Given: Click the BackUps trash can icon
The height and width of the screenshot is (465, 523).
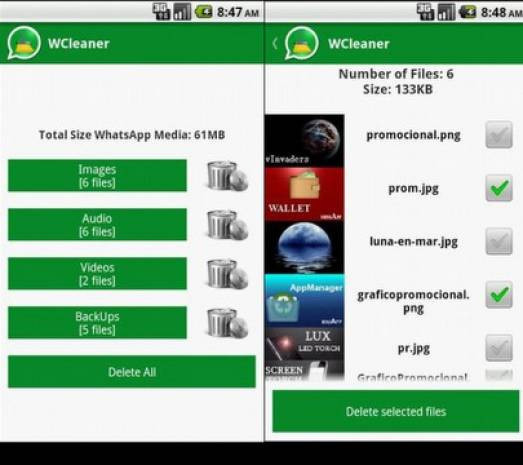Looking at the screenshot, I should (227, 323).
